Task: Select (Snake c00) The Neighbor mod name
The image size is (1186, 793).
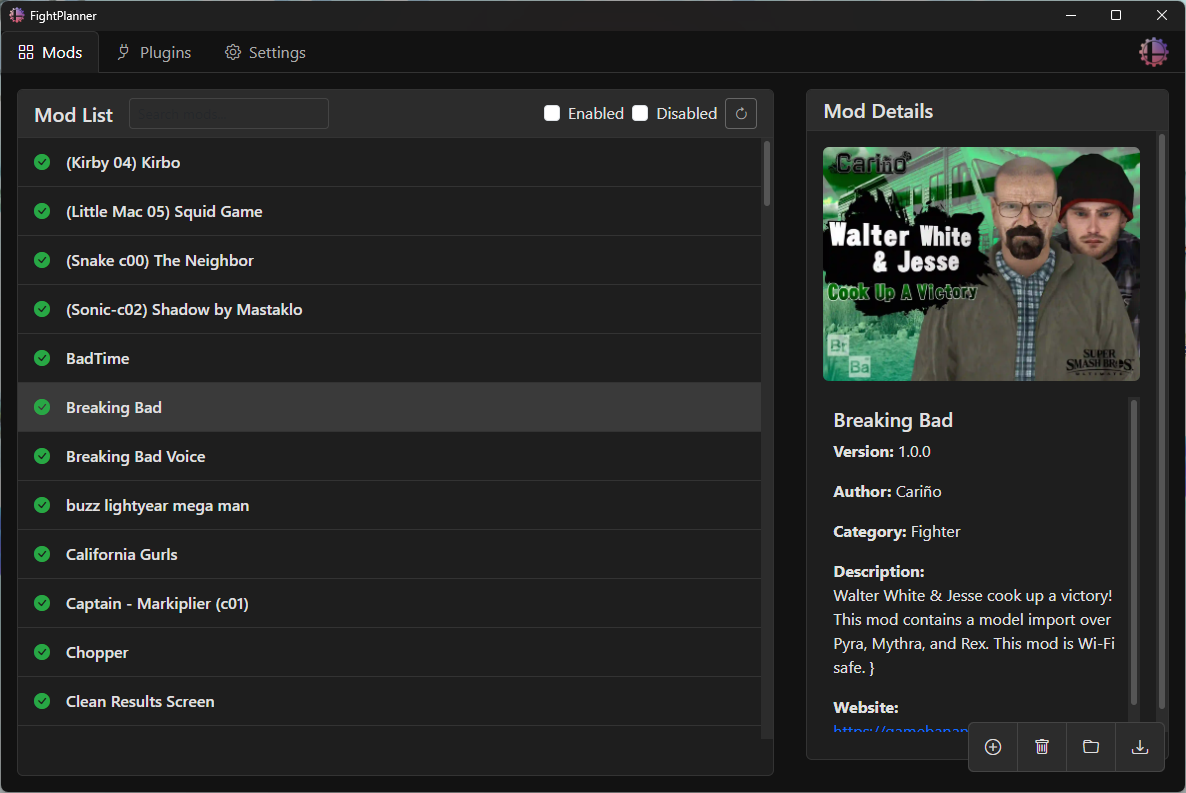Action: (x=160, y=260)
